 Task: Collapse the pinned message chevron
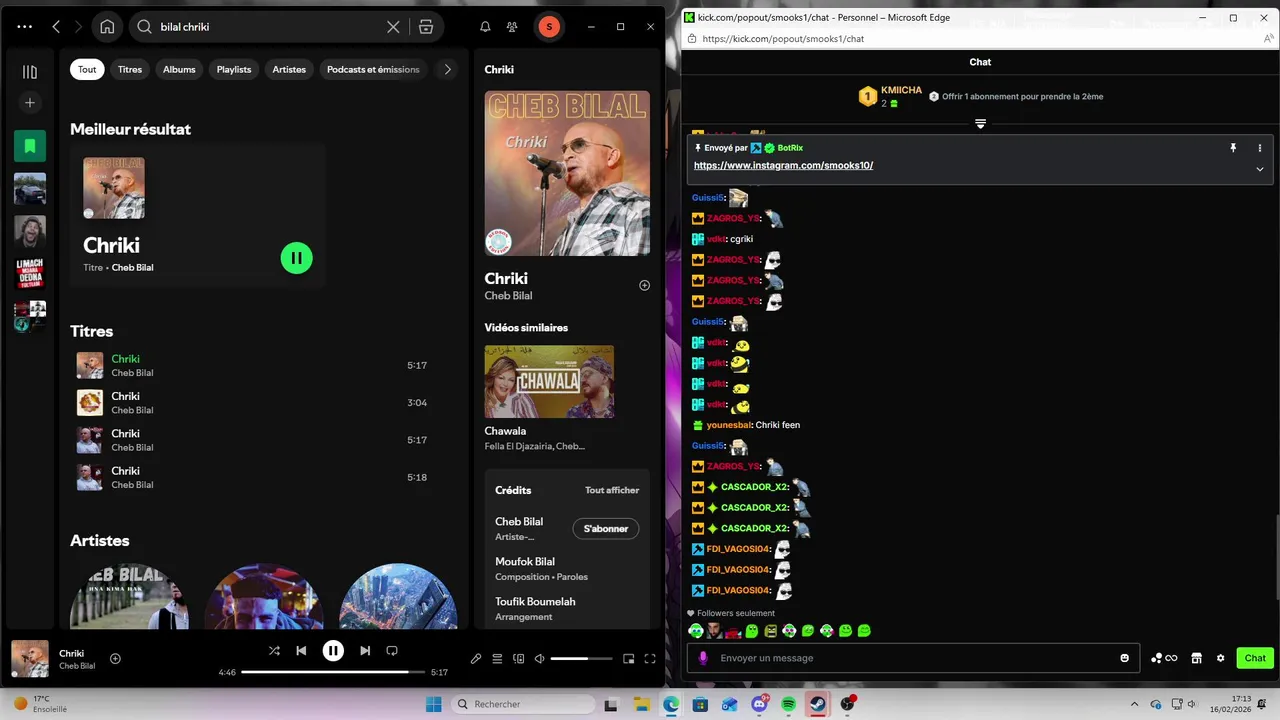click(1260, 169)
